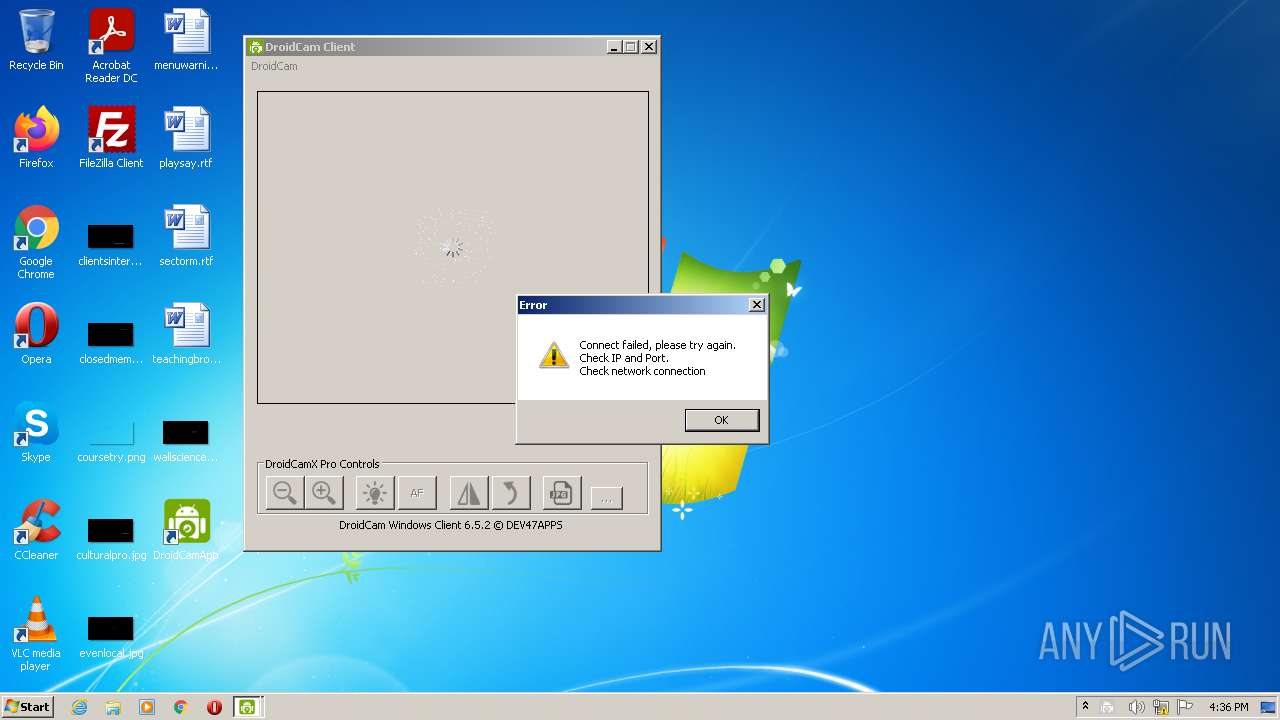Open the DroidCam menu

point(274,66)
